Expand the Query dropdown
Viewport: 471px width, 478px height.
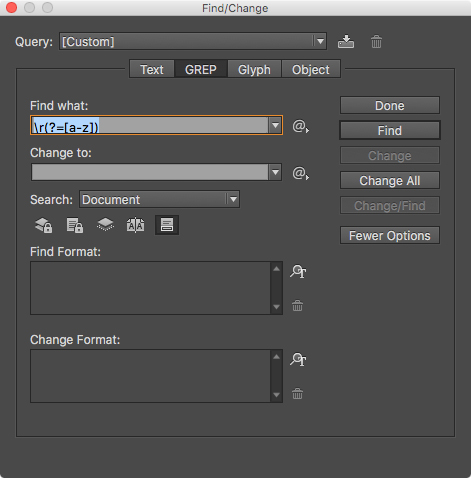tap(320, 41)
